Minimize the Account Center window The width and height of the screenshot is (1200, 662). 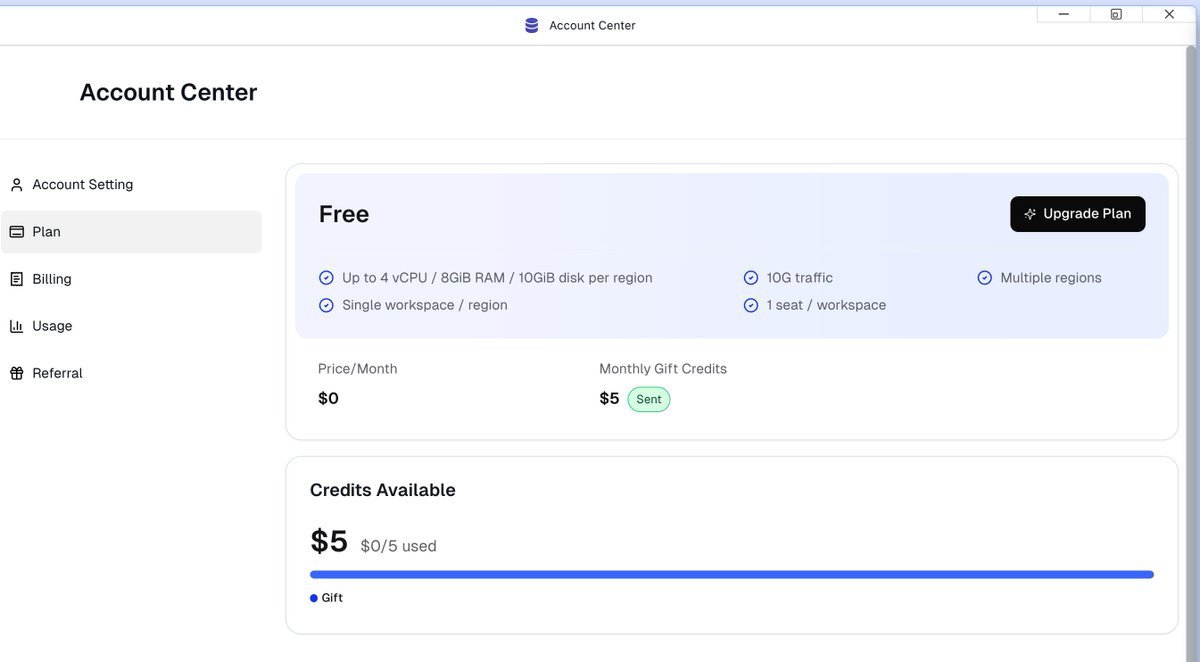click(x=1063, y=14)
